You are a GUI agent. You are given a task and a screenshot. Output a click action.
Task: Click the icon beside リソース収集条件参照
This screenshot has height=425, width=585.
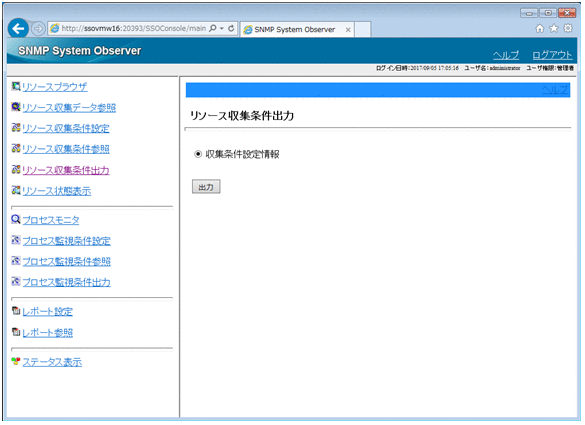click(x=16, y=149)
